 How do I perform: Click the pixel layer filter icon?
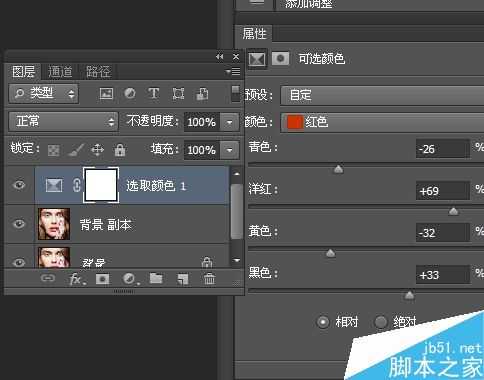106,94
